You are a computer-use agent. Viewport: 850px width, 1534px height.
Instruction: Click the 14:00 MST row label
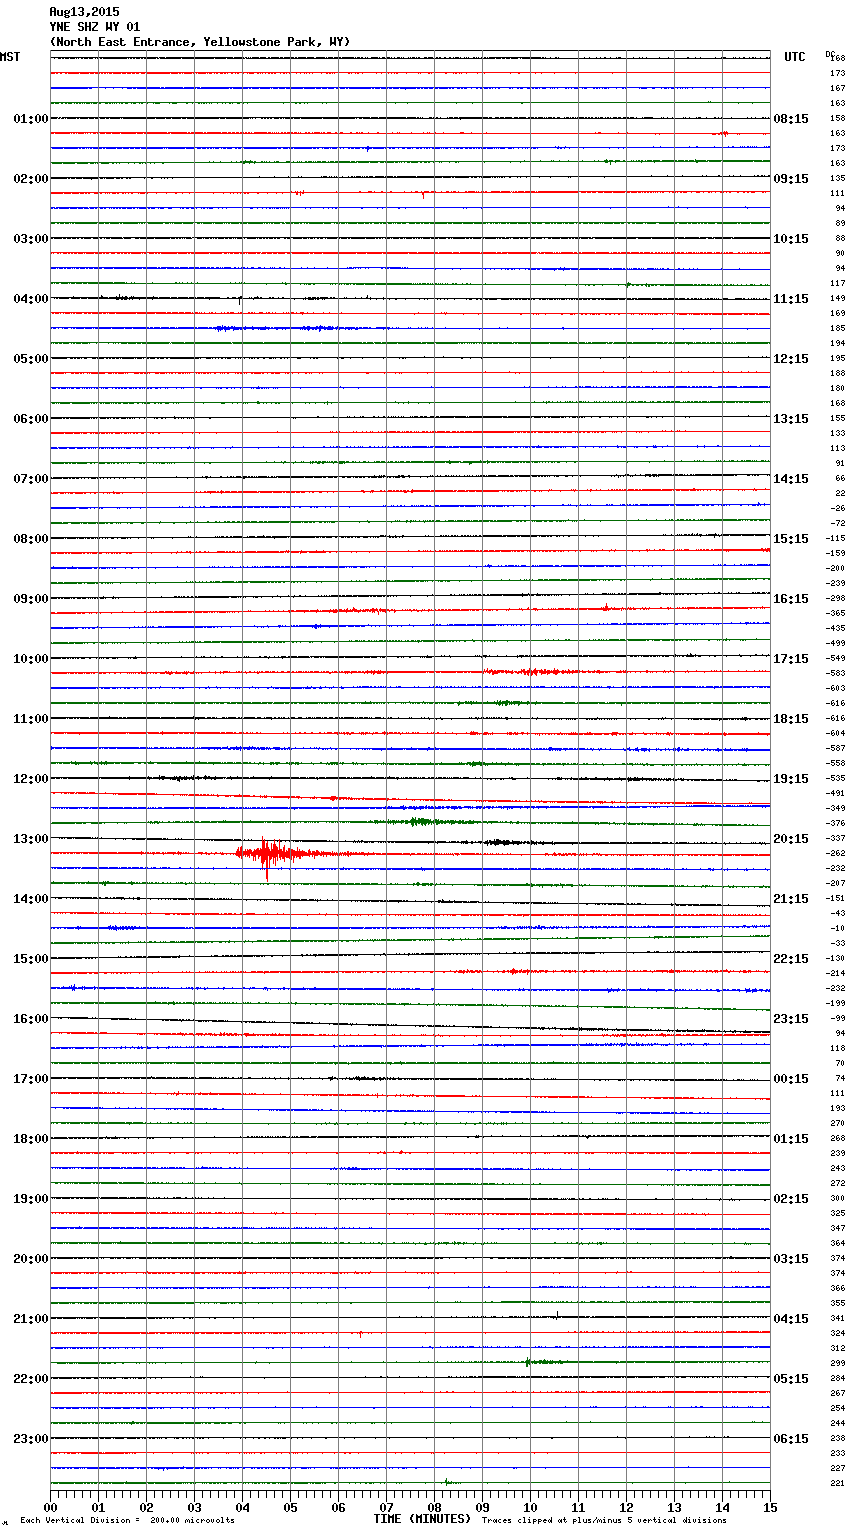click(x=31, y=899)
